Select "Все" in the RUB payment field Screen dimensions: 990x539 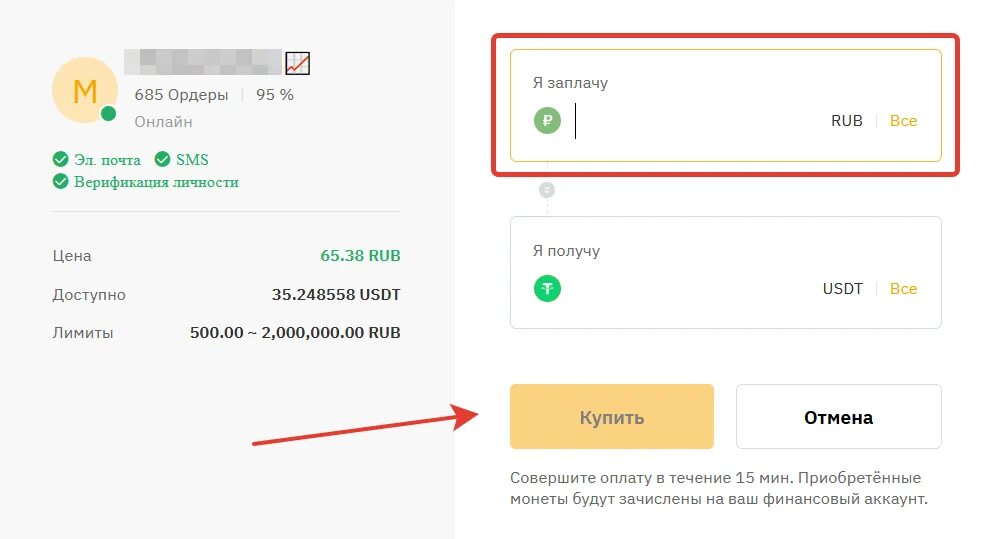click(903, 121)
